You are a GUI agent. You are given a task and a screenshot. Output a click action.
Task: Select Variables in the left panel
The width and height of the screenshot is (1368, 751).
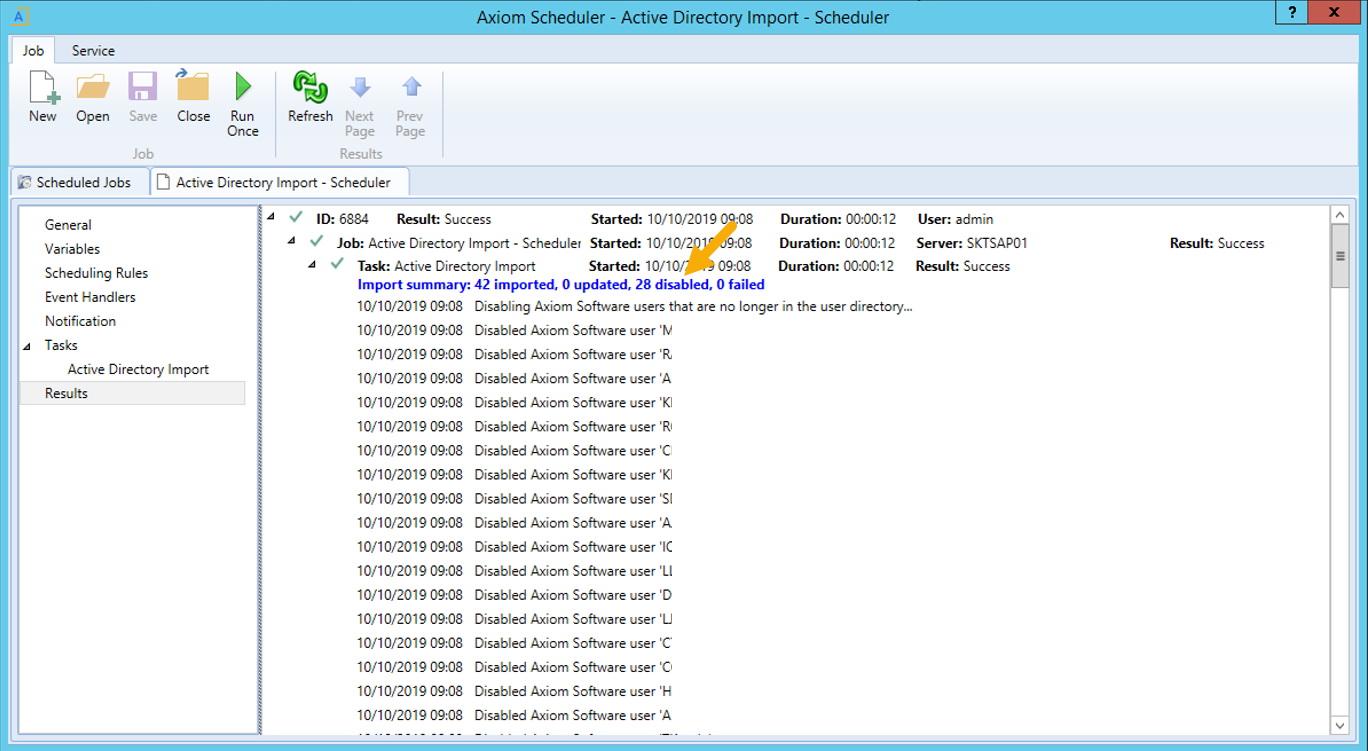(x=72, y=249)
